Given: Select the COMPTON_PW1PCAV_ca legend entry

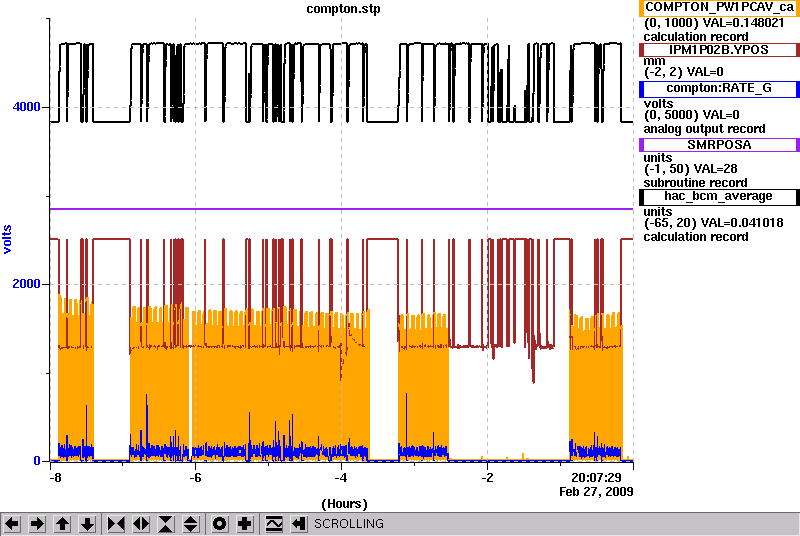Looking at the screenshot, I should 719,8.
